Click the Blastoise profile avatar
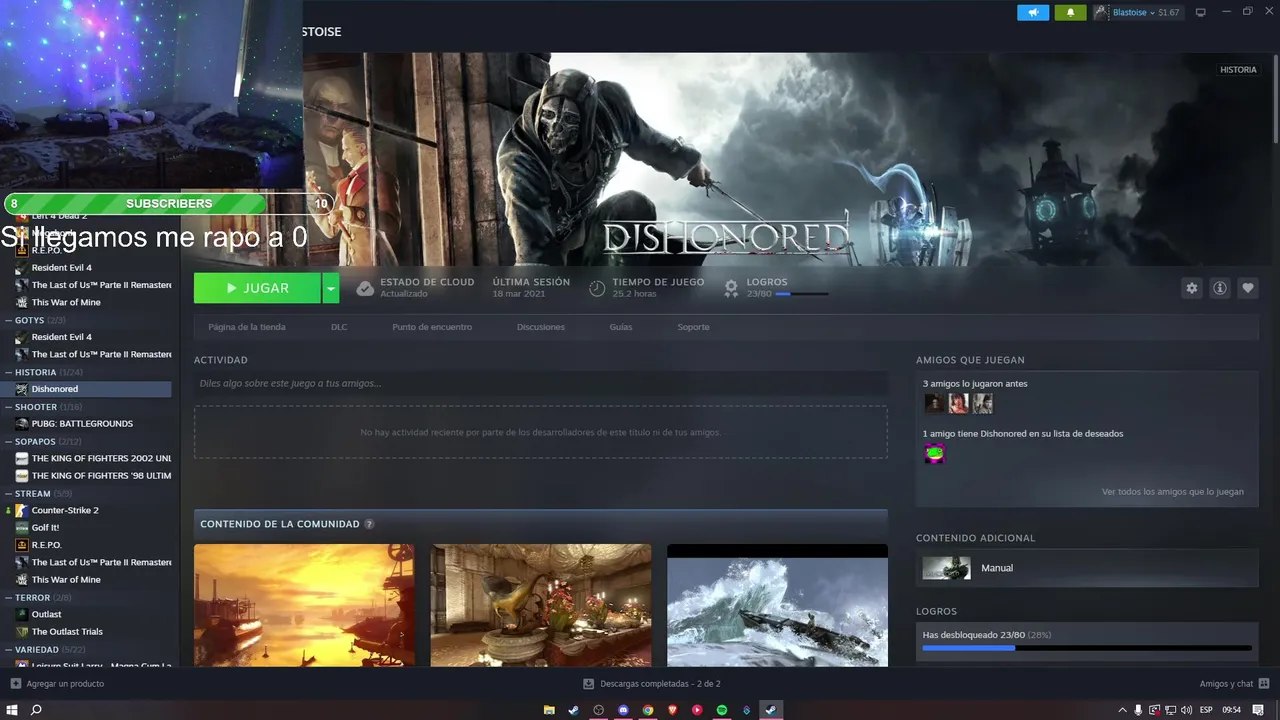Image resolution: width=1280 pixels, height=720 pixels. point(1101,12)
